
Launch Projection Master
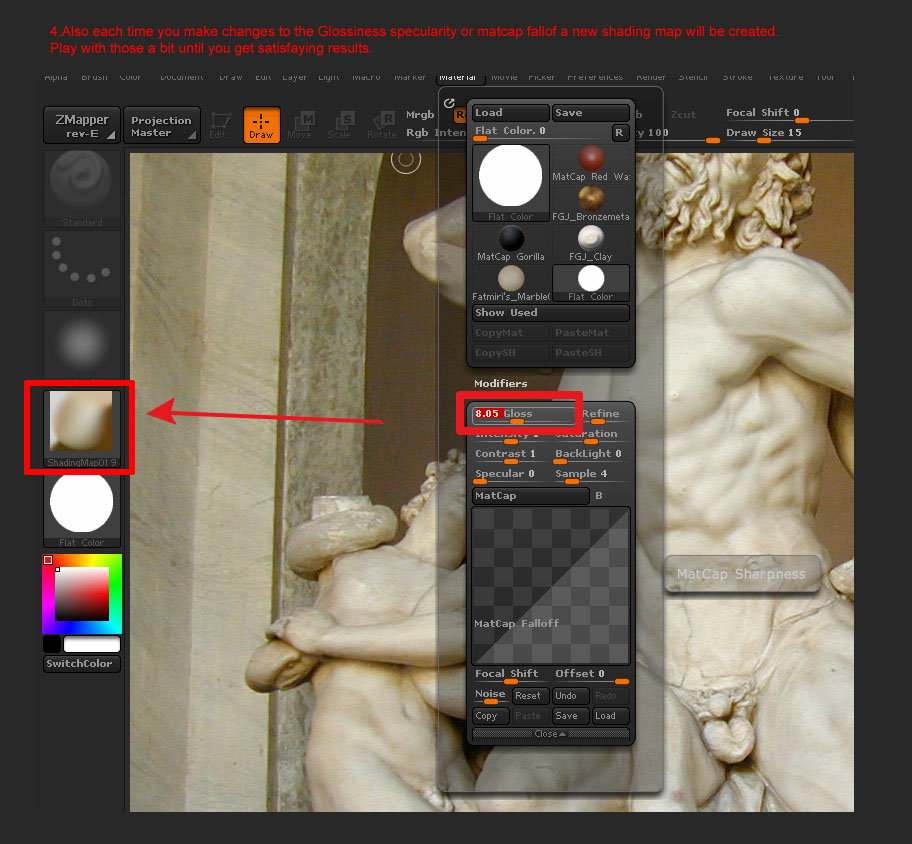click(x=161, y=125)
